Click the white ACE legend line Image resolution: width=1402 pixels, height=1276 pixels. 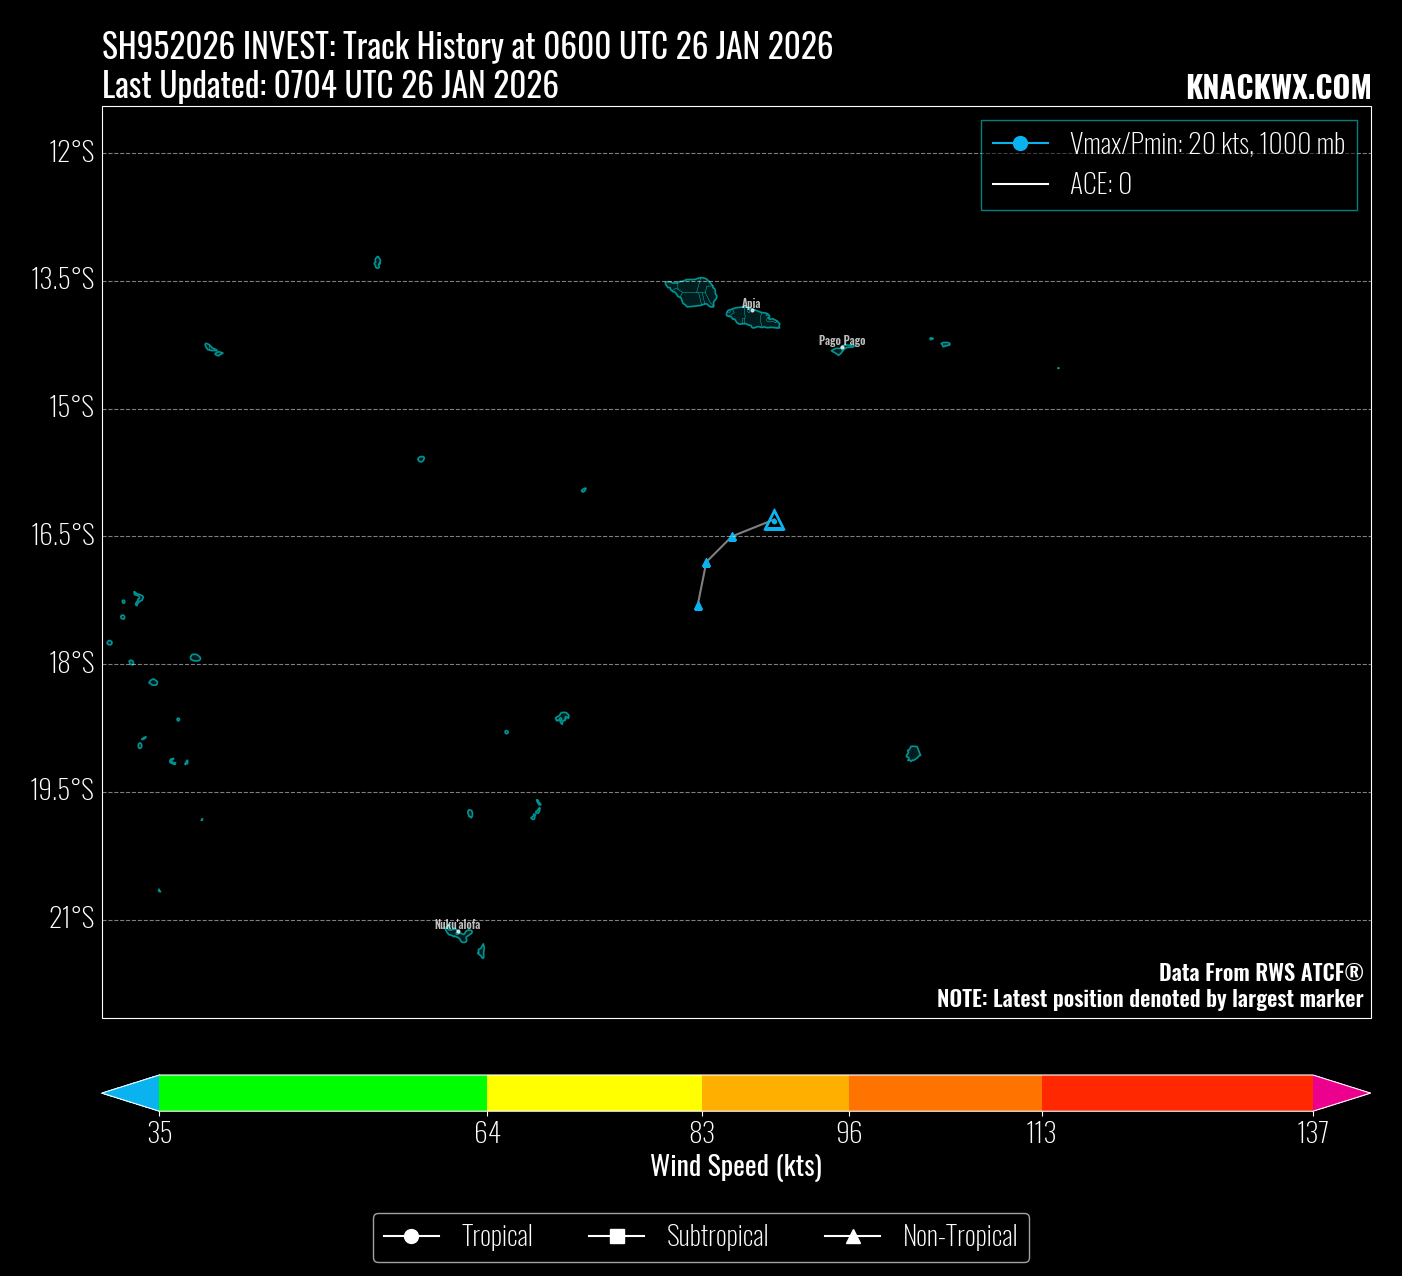pos(1020,184)
